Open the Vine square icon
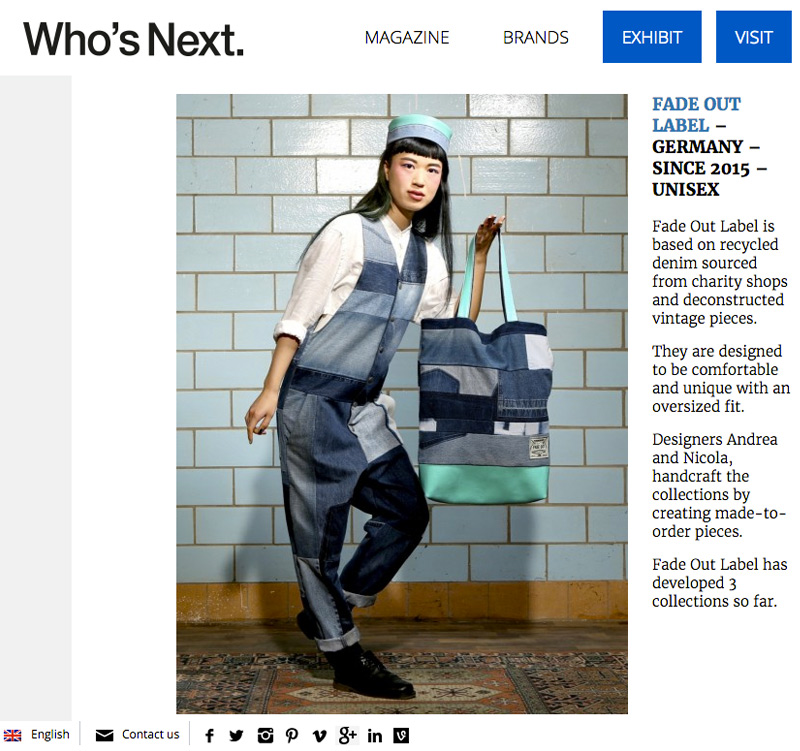This screenshot has width=800, height=751. click(401, 735)
